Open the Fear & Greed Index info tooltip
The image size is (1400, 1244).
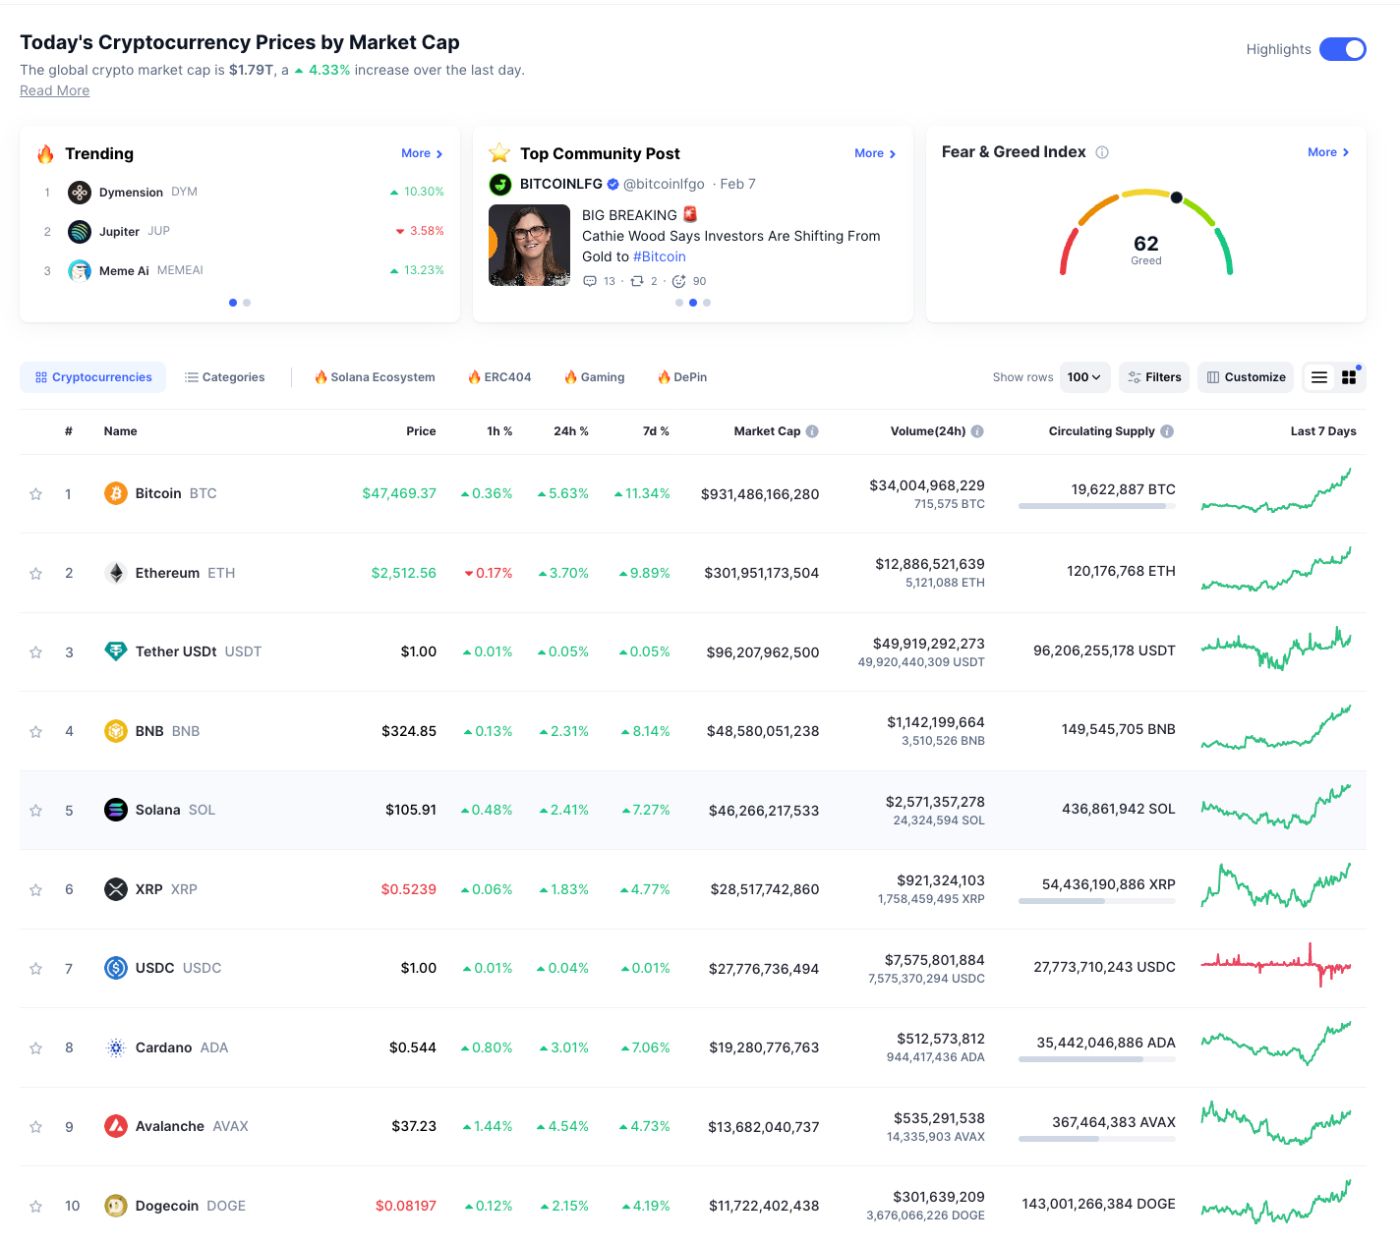pos(1103,152)
